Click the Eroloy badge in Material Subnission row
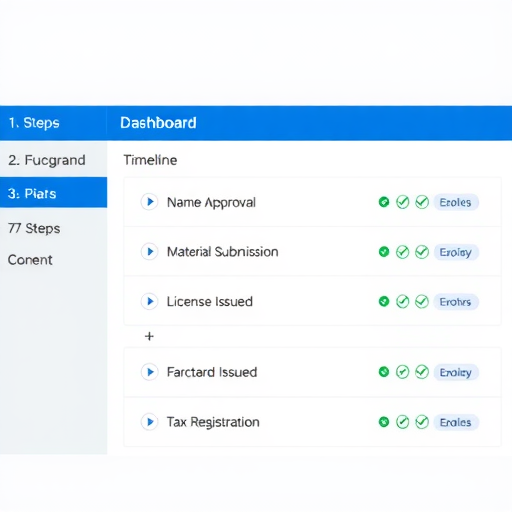Image resolution: width=512 pixels, height=512 pixels. click(x=456, y=252)
